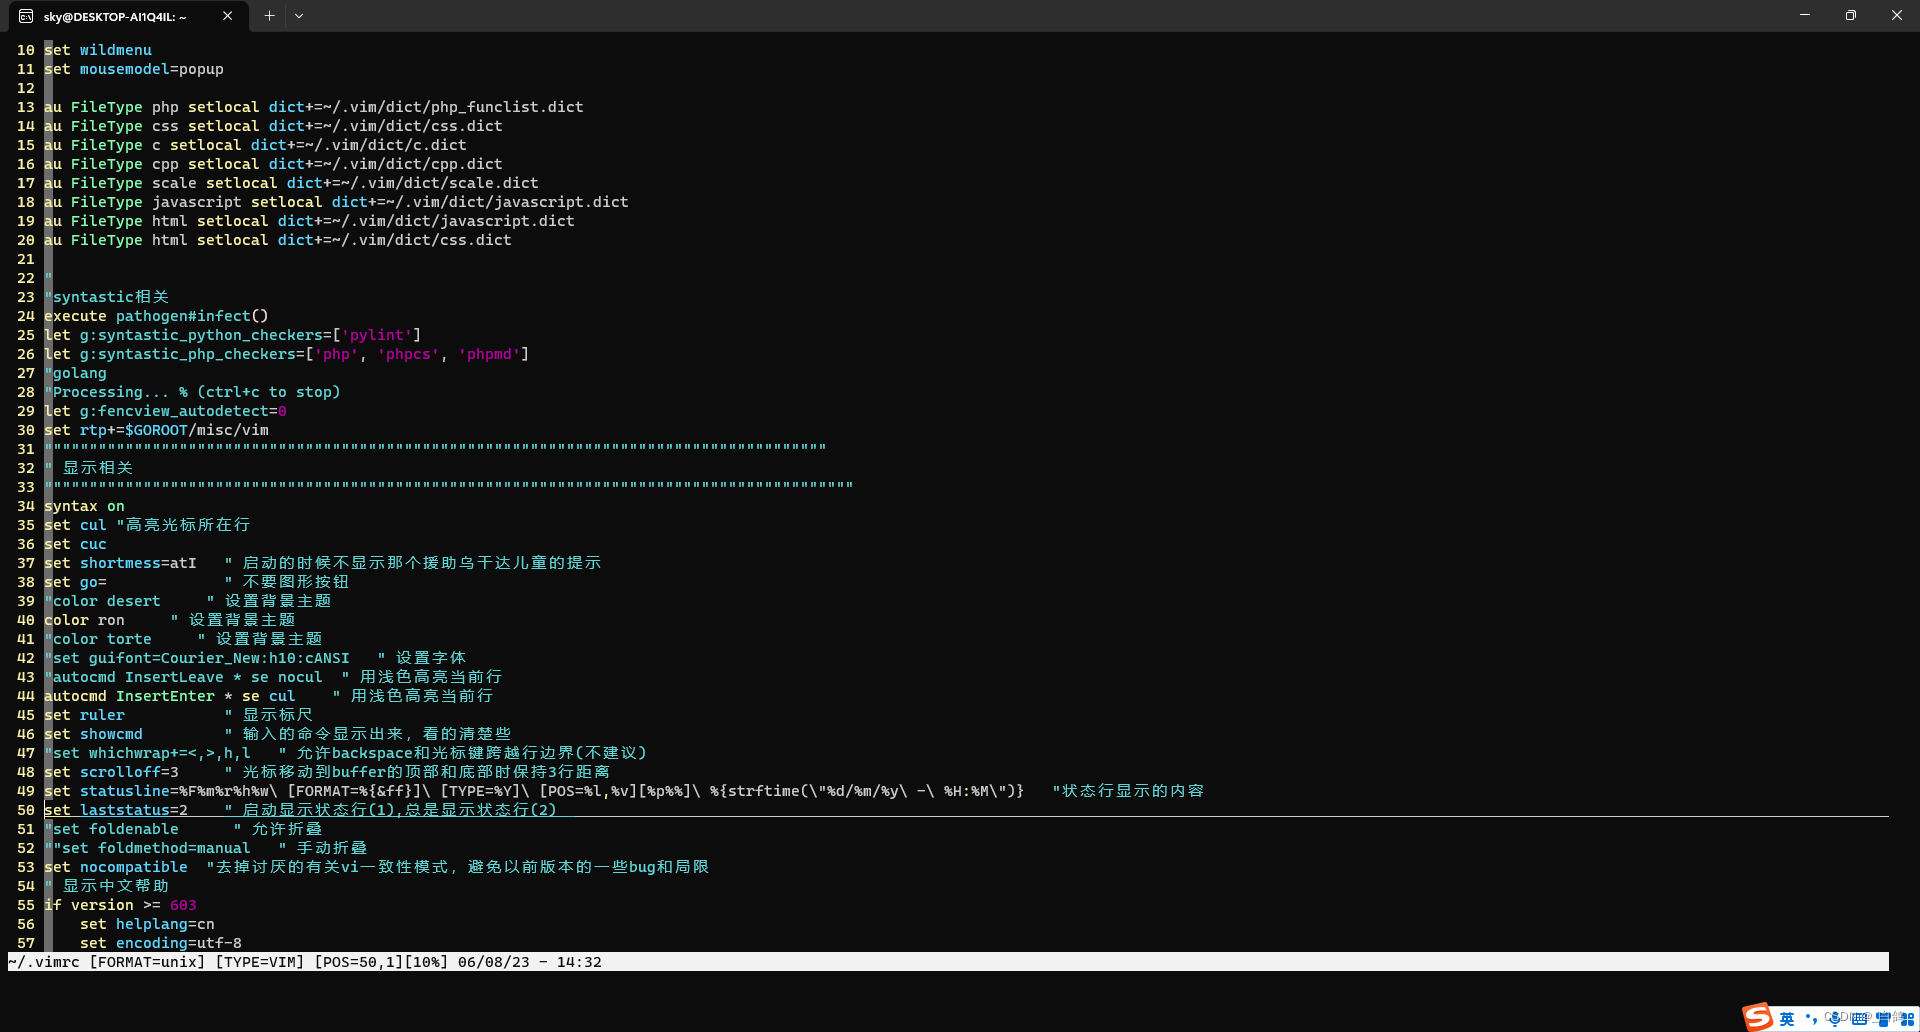Click 'set go=' on line 38
Screen dimensions: 1920x1032
[x=75, y=582]
